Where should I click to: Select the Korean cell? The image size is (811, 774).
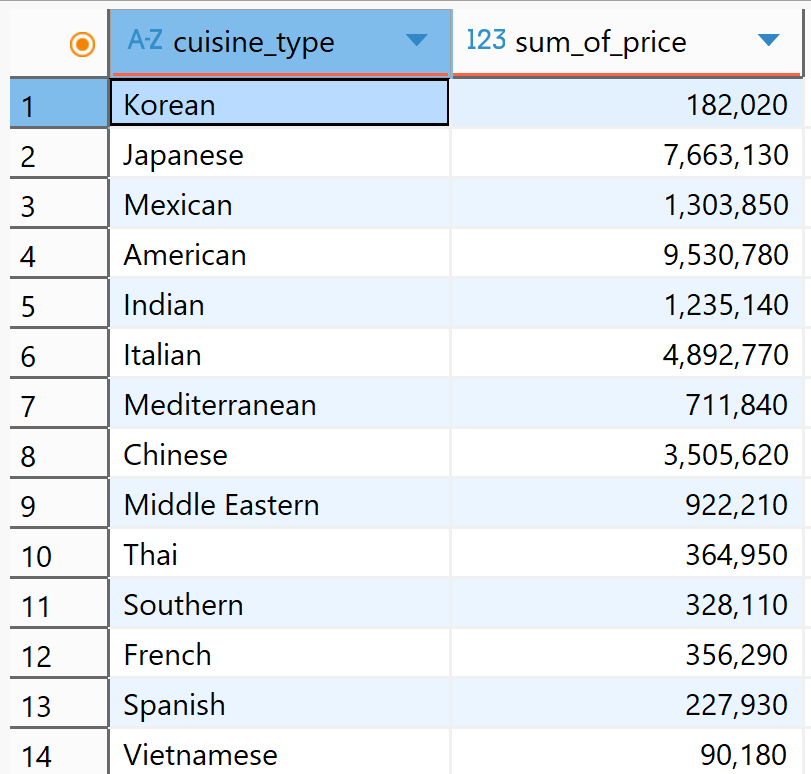(279, 102)
